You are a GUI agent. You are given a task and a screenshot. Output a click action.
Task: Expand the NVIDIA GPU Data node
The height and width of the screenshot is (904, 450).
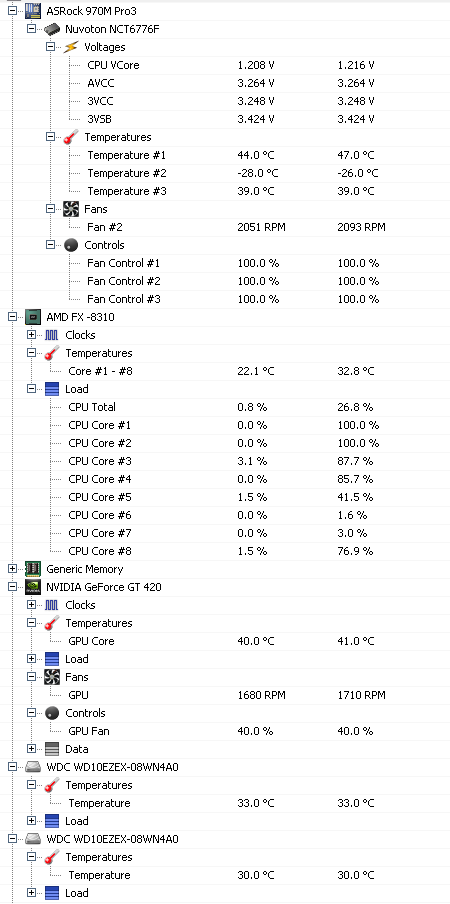point(32,749)
